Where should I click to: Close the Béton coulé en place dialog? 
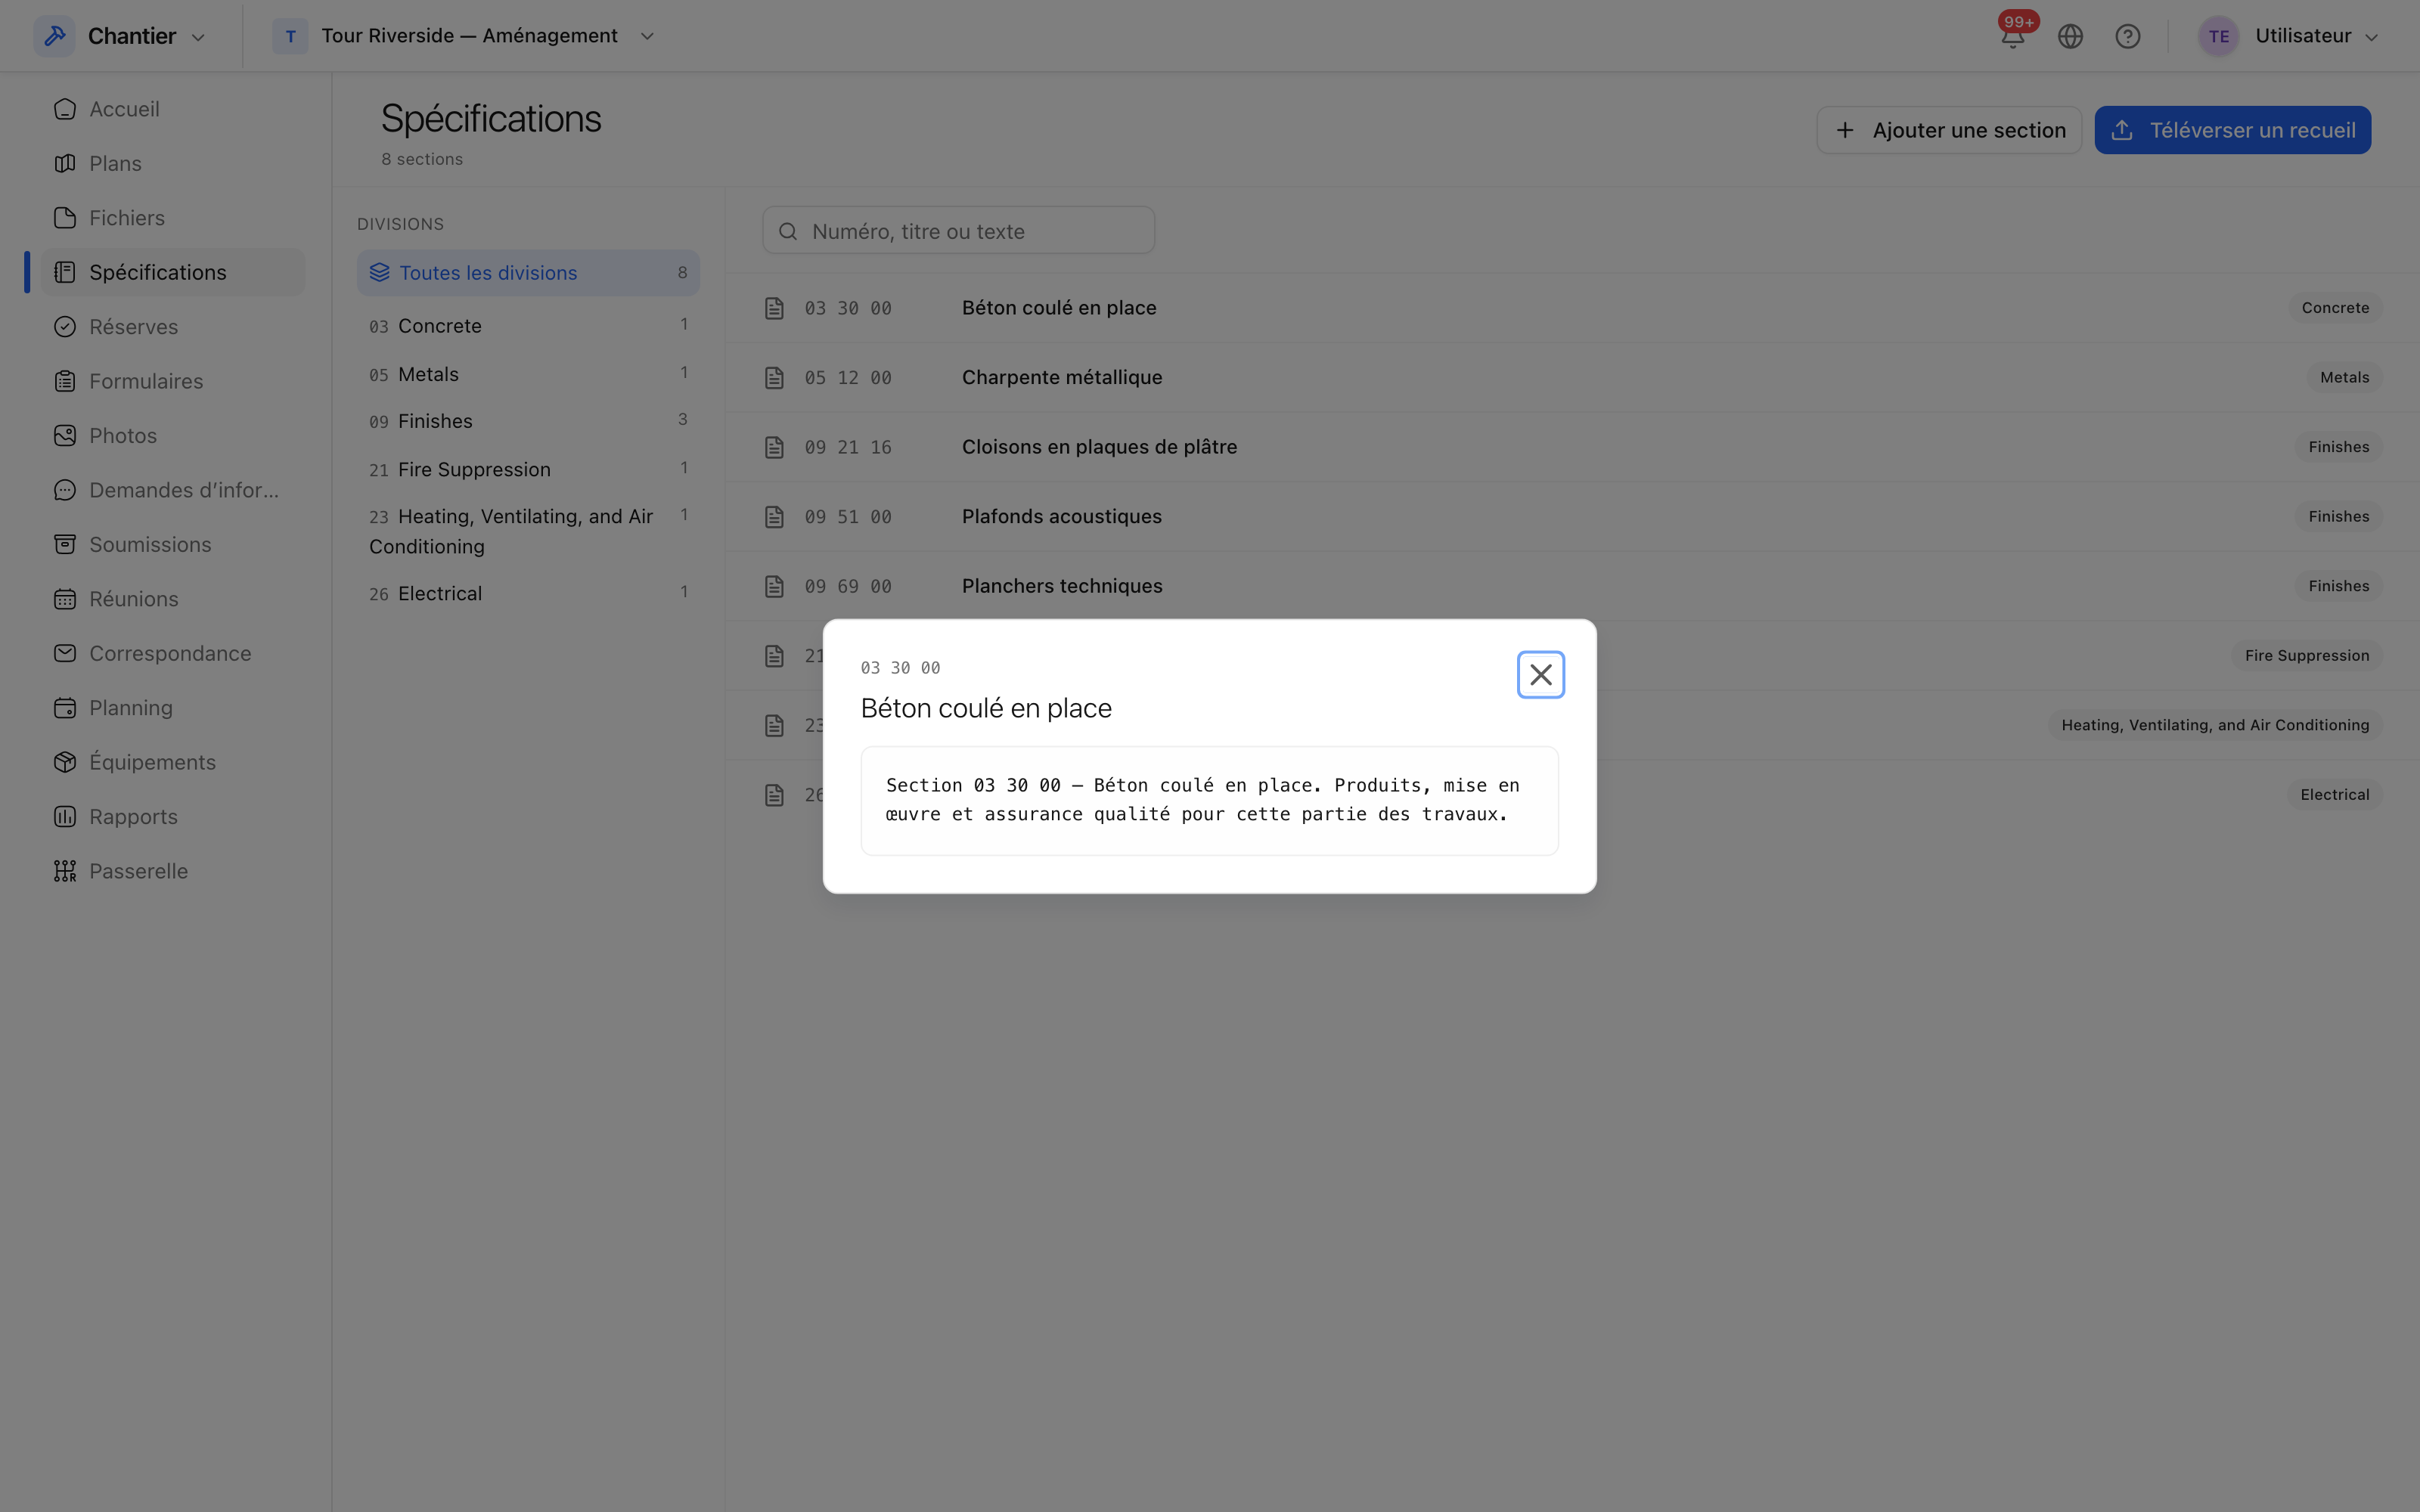[1540, 675]
